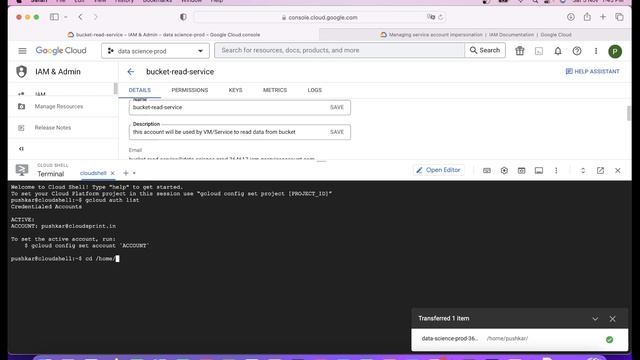Viewport: 640px width, 360px height.
Task: Close the cloudshell terminal tab
Action: tap(113, 173)
